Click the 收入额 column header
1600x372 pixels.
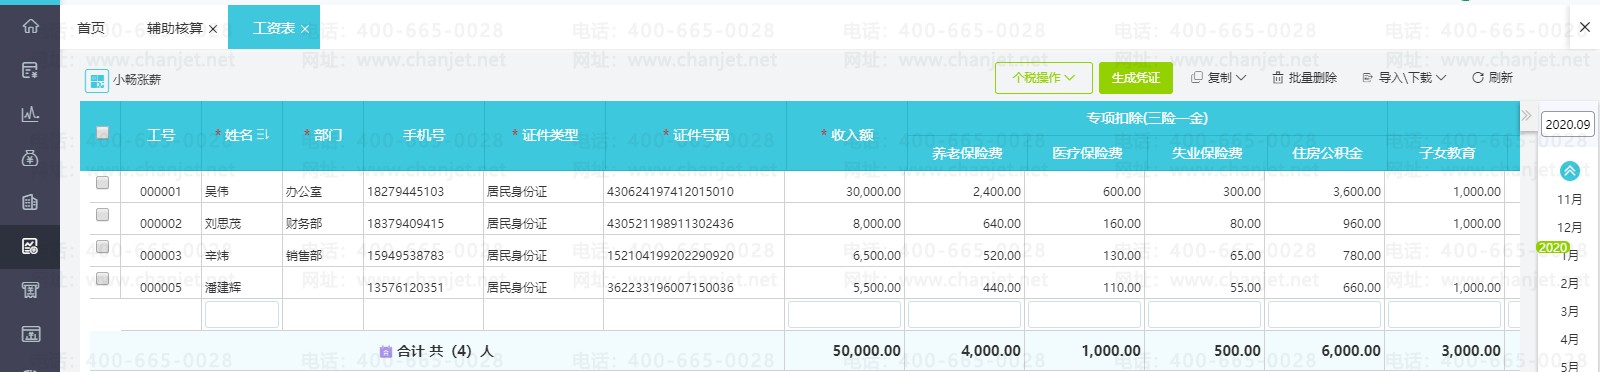pos(847,135)
